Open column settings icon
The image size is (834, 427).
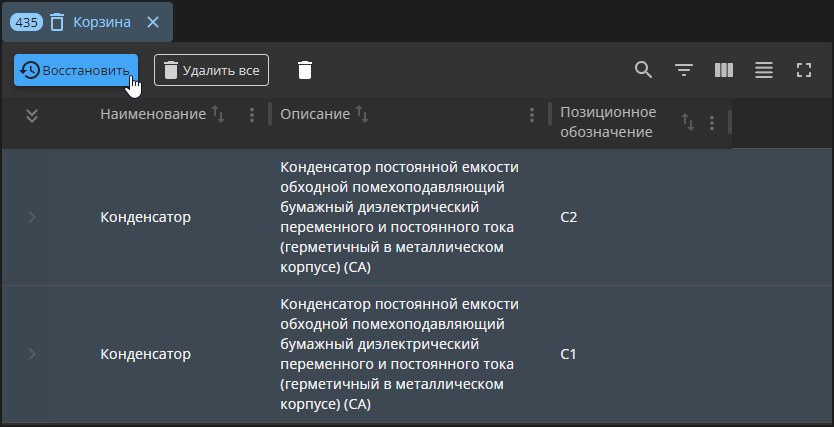pyautogui.click(x=724, y=70)
